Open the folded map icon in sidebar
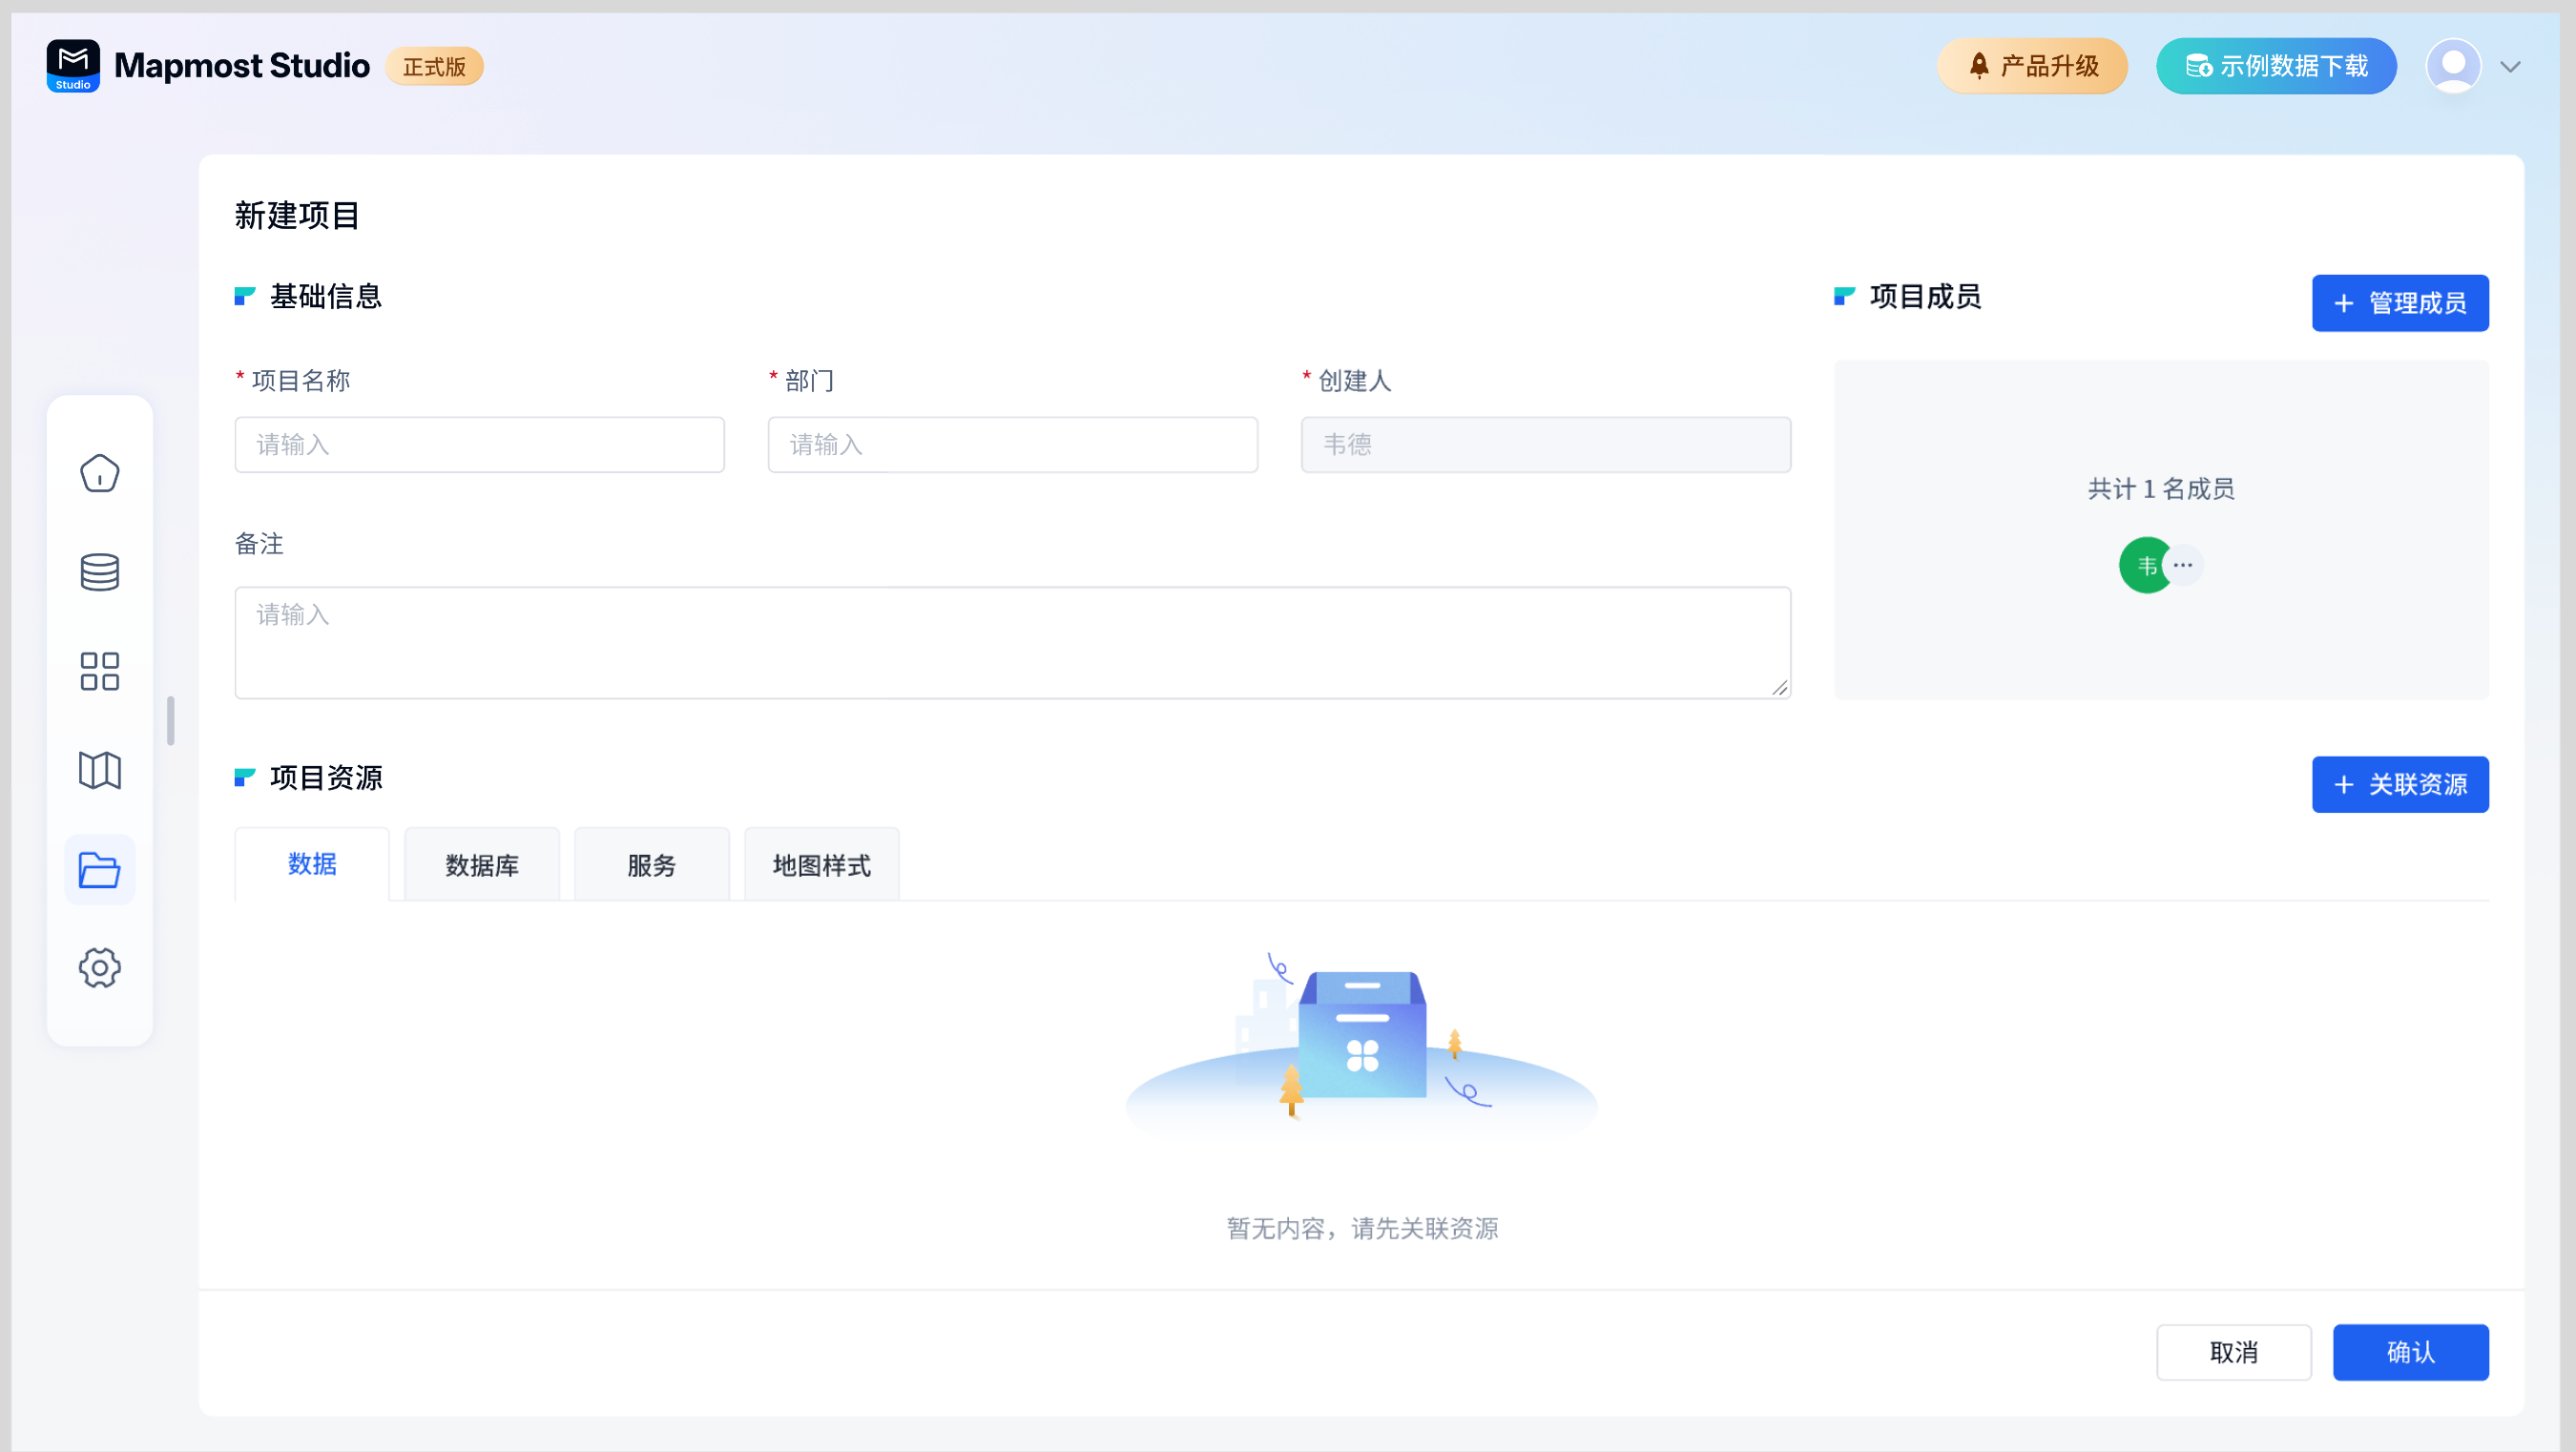Viewport: 2576px width, 1452px height. pos(99,770)
